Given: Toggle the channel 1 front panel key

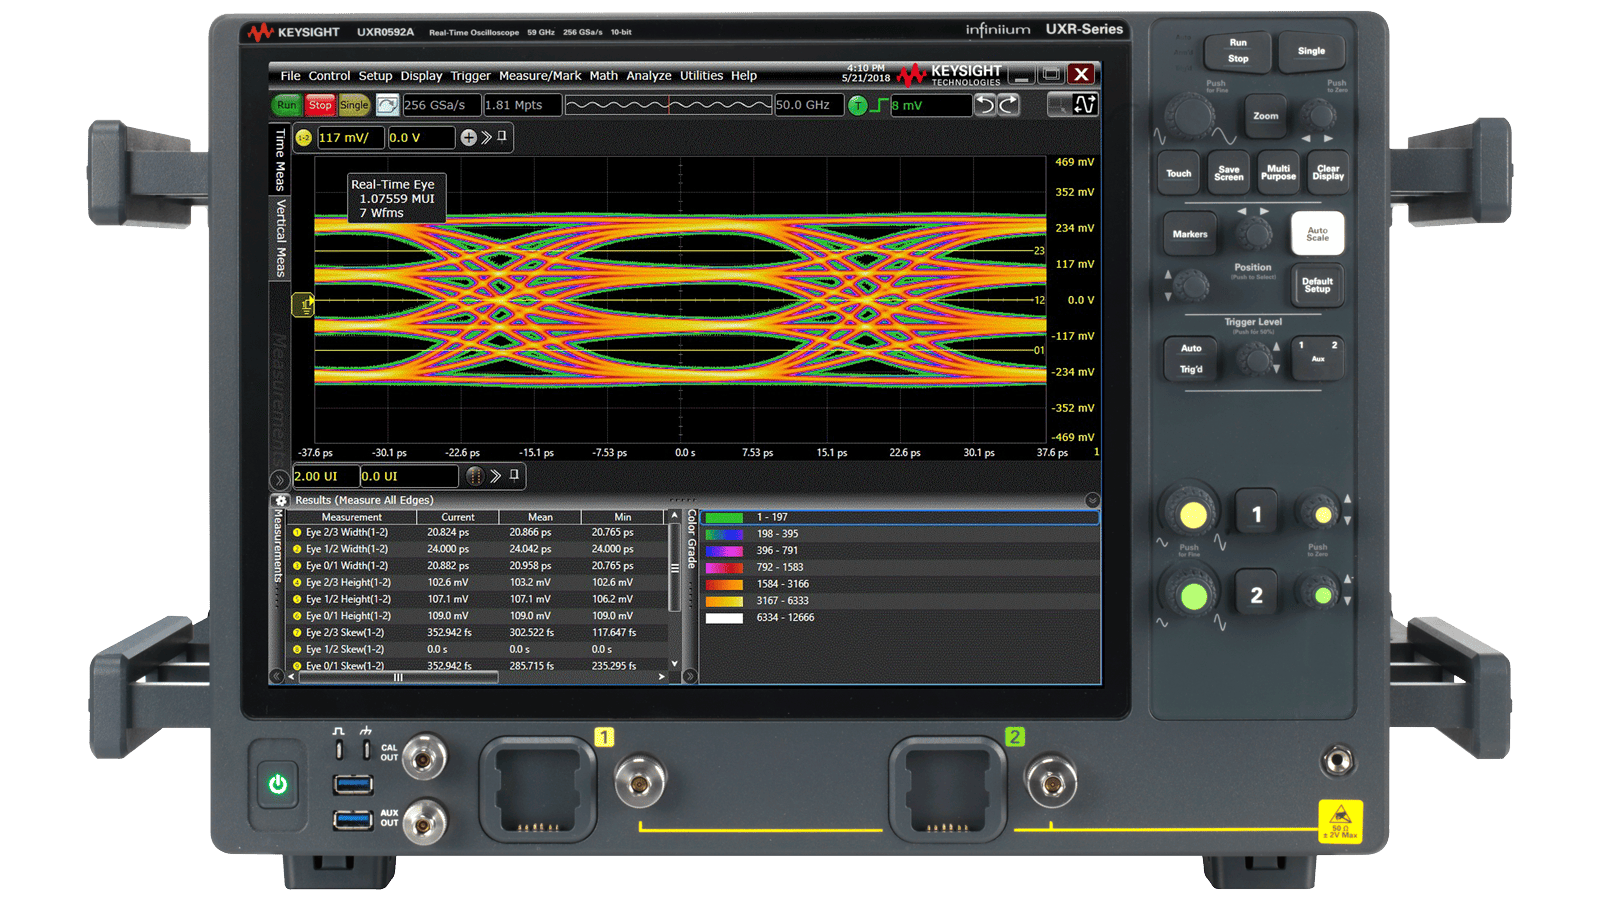Looking at the screenshot, I should 1257,514.
